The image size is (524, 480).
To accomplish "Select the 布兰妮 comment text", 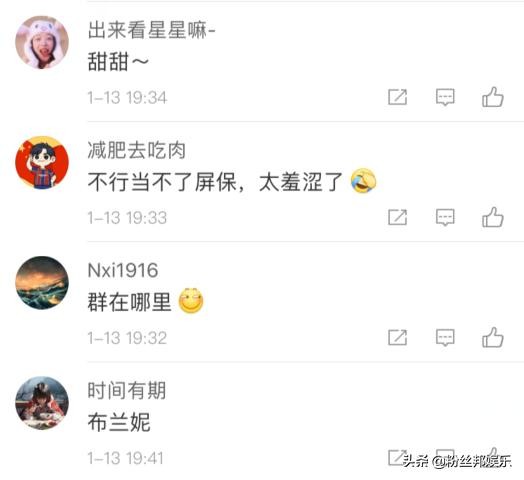I will pyautogui.click(x=119, y=422).
